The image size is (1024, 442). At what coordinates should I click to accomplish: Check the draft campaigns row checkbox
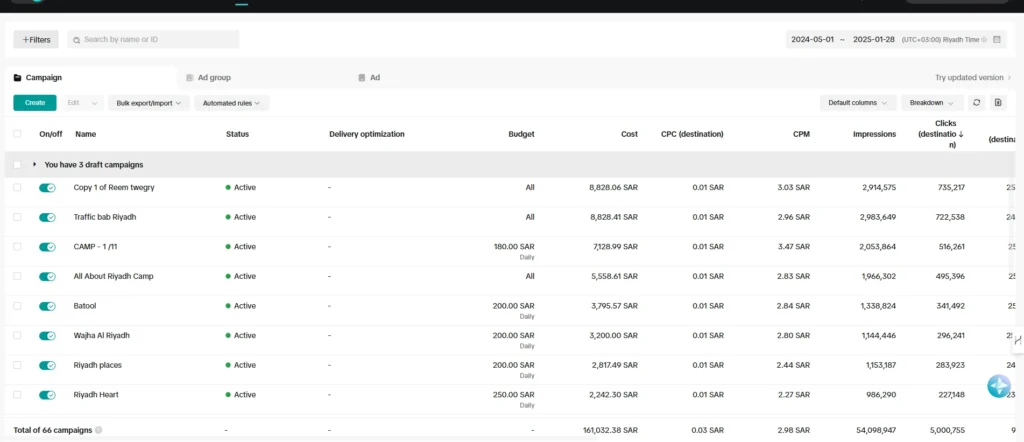coord(17,165)
